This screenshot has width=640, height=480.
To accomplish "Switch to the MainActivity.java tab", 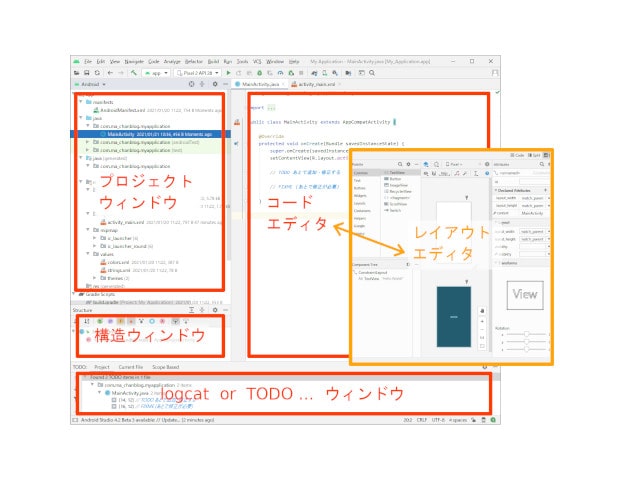I will 260,84.
